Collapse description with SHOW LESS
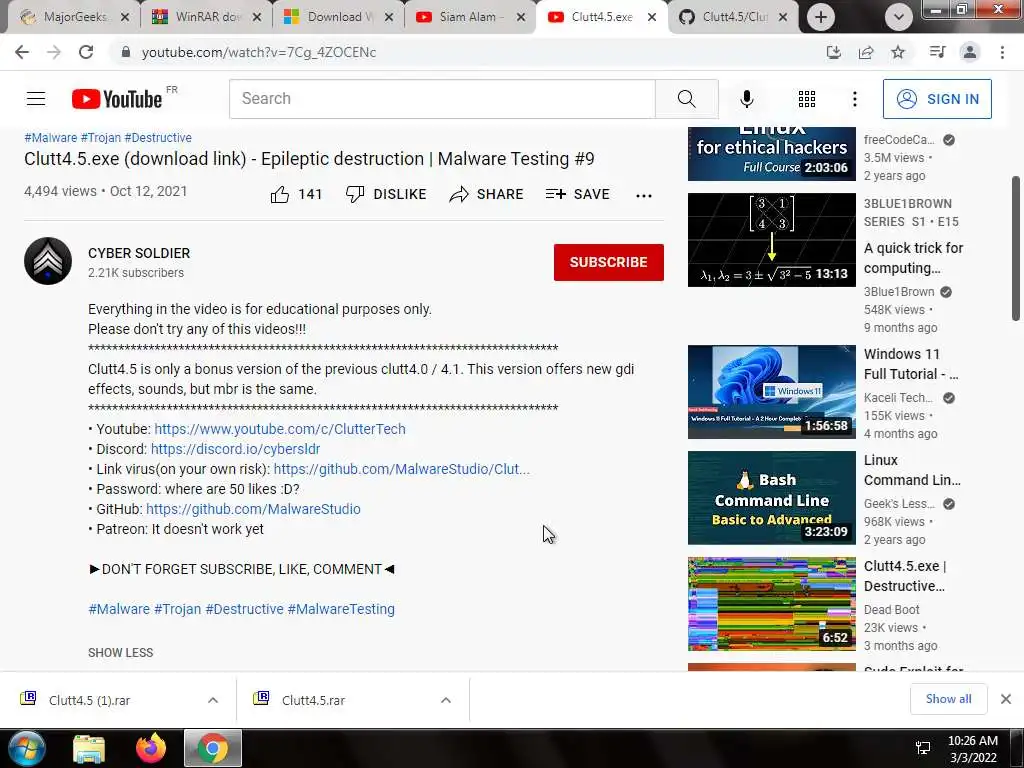Image resolution: width=1024 pixels, height=768 pixels. (120, 652)
